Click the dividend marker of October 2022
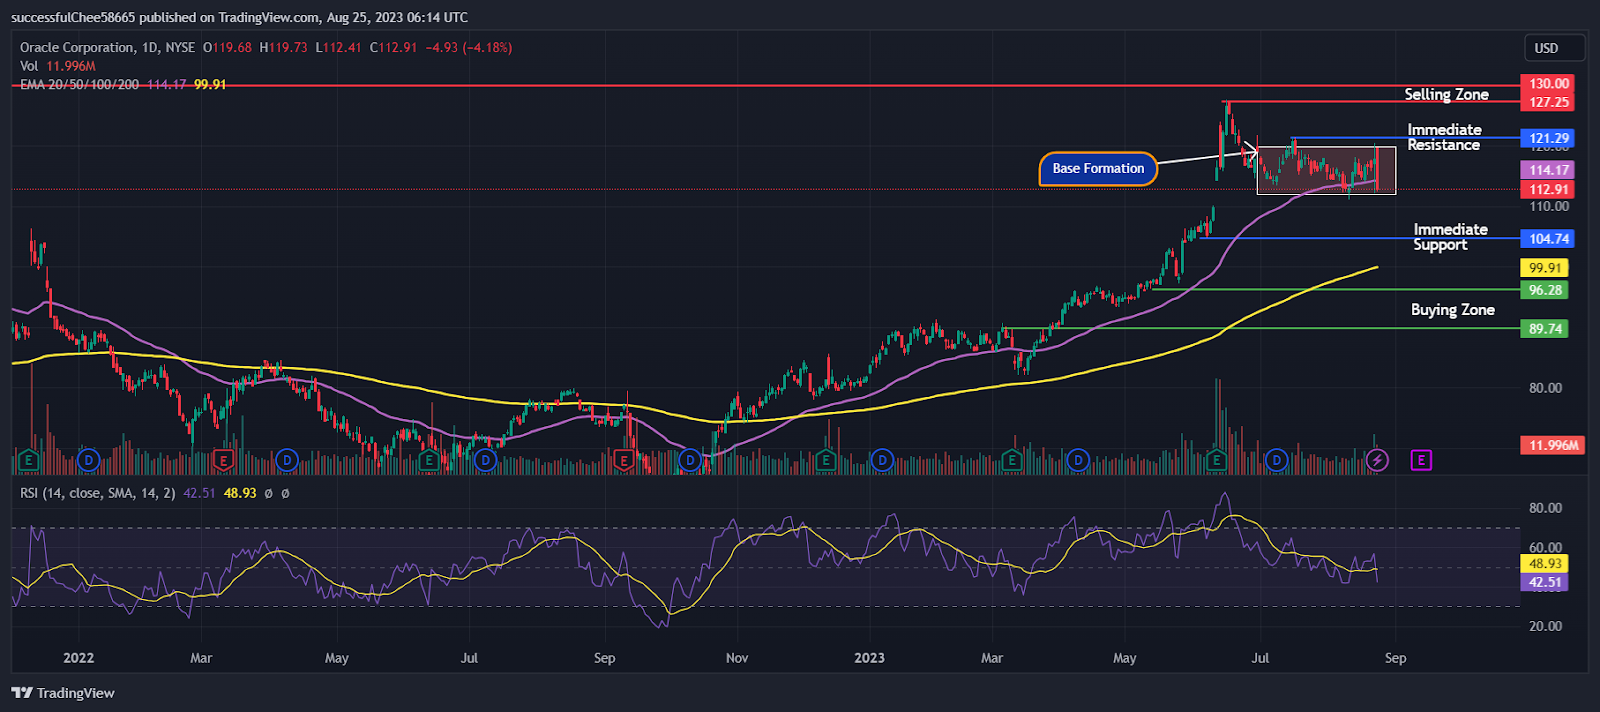Image resolution: width=1600 pixels, height=712 pixels. 689,460
